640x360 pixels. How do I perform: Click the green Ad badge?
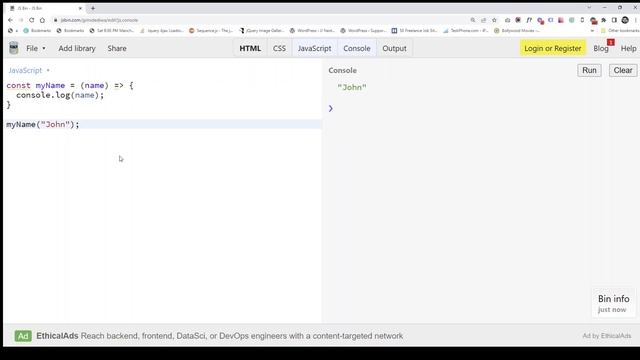click(x=23, y=336)
